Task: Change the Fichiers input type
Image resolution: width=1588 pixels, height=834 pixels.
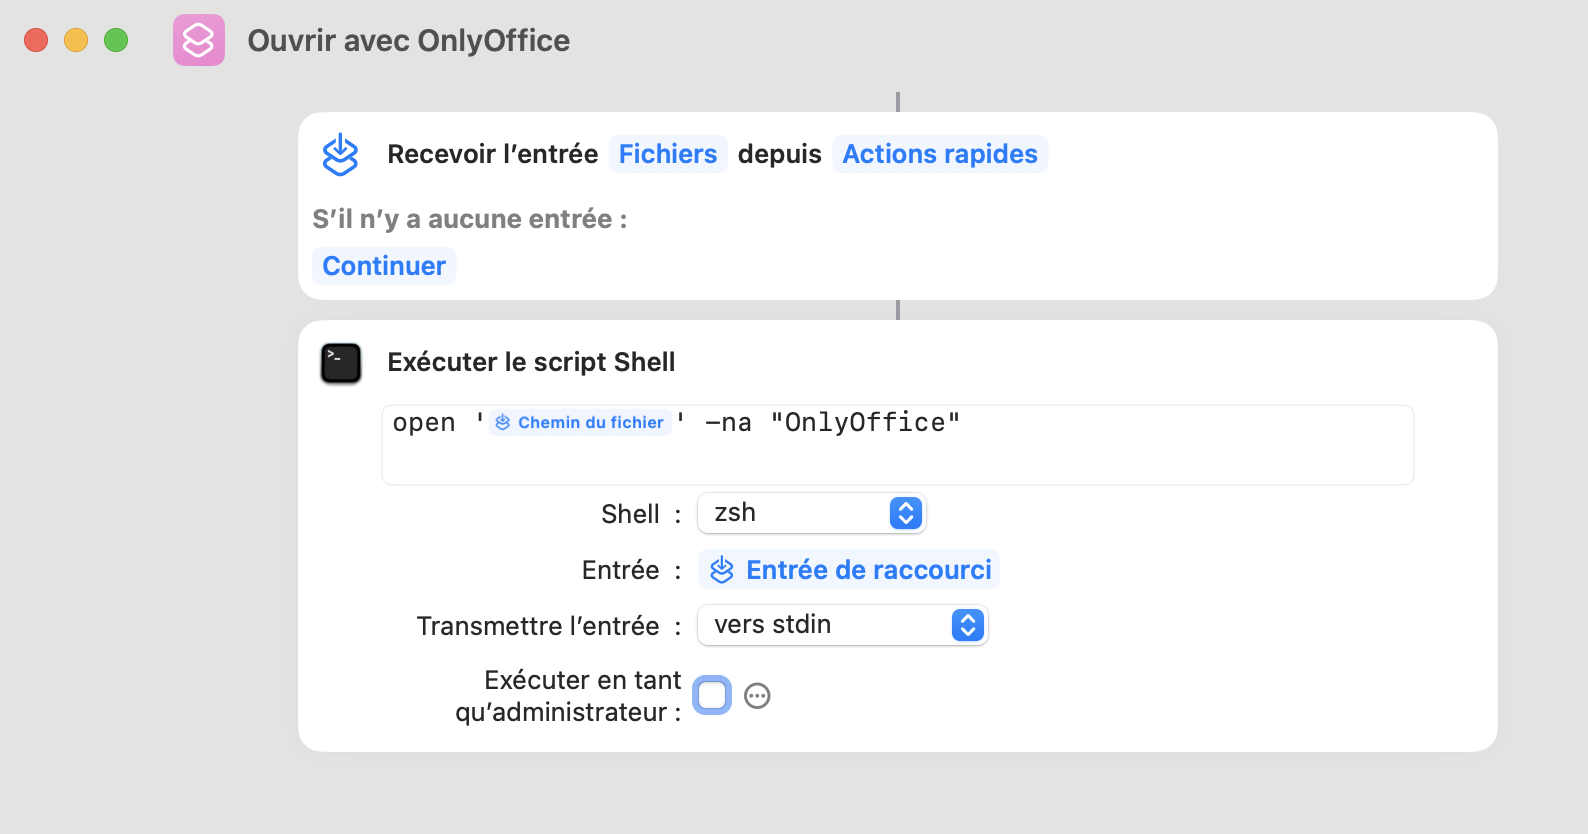Action: (x=668, y=154)
